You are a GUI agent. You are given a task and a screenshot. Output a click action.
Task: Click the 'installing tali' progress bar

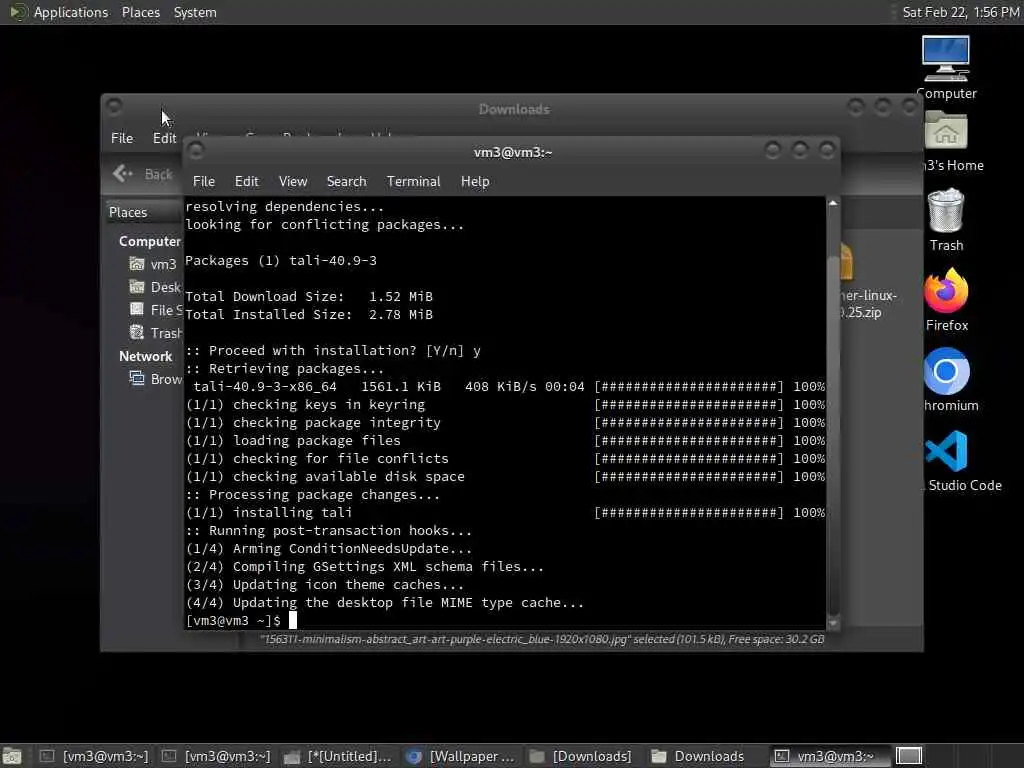688,513
